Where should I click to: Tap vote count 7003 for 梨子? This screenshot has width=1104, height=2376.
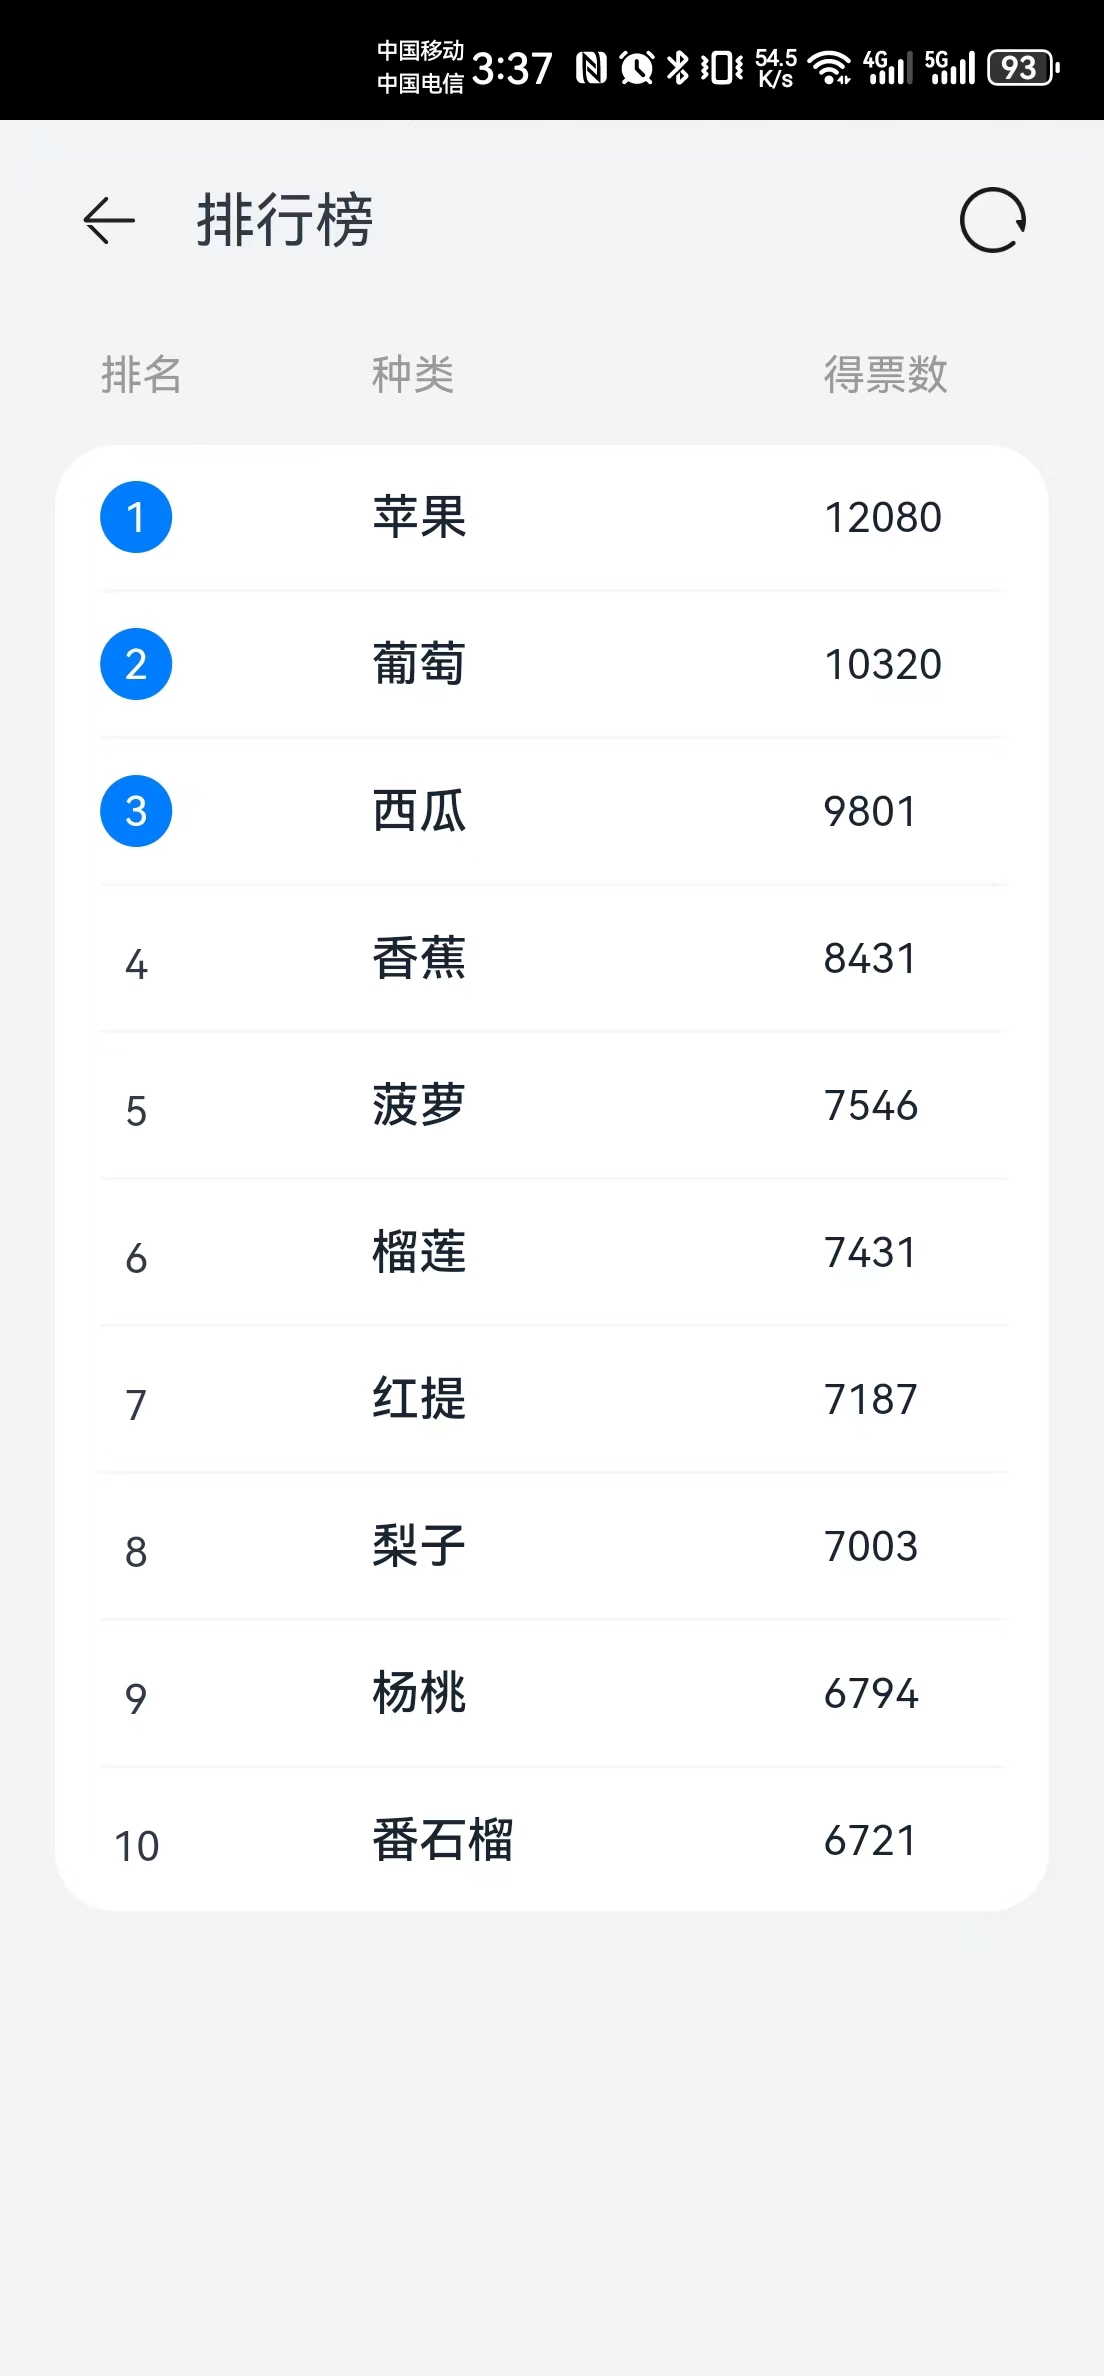pos(870,1546)
